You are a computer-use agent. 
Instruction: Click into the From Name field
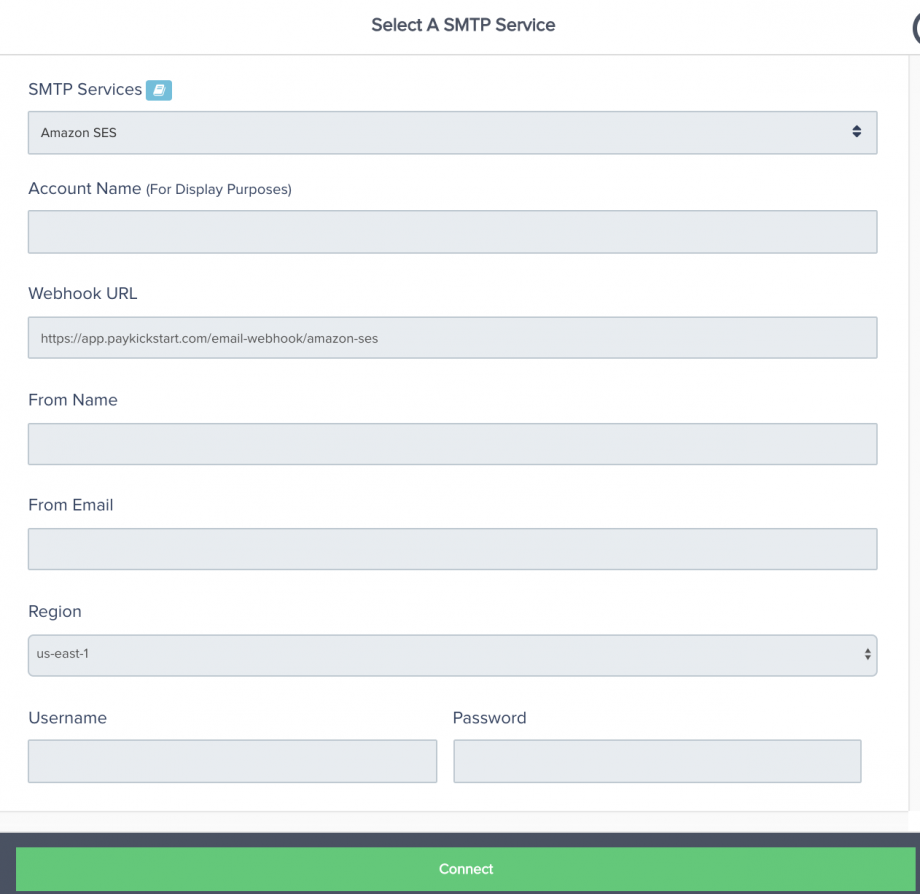click(x=452, y=444)
